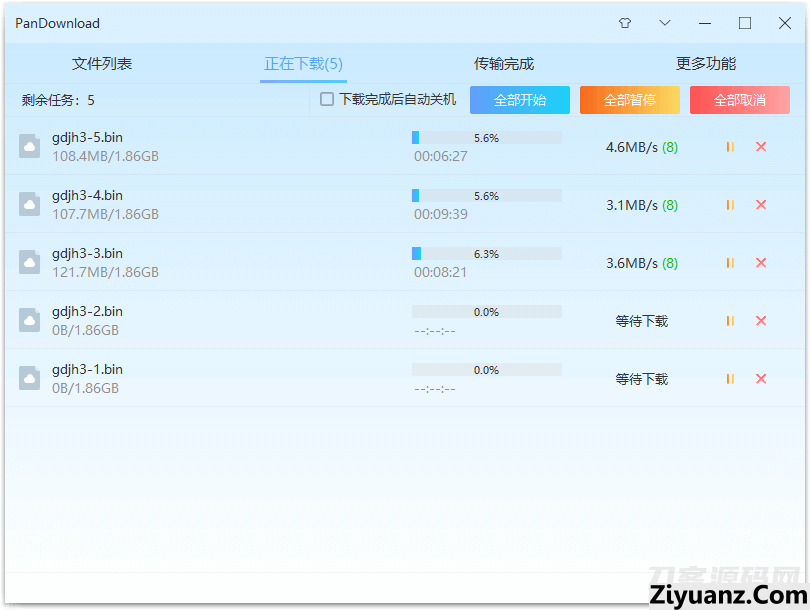Pause the gdjh3-4.bin download

[x=730, y=205]
